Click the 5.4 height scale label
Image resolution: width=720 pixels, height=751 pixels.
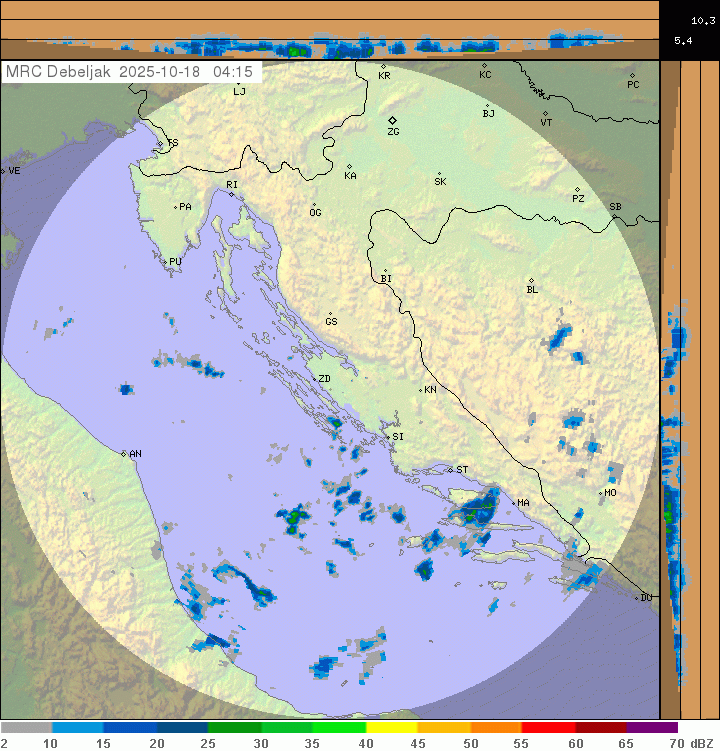point(684,40)
